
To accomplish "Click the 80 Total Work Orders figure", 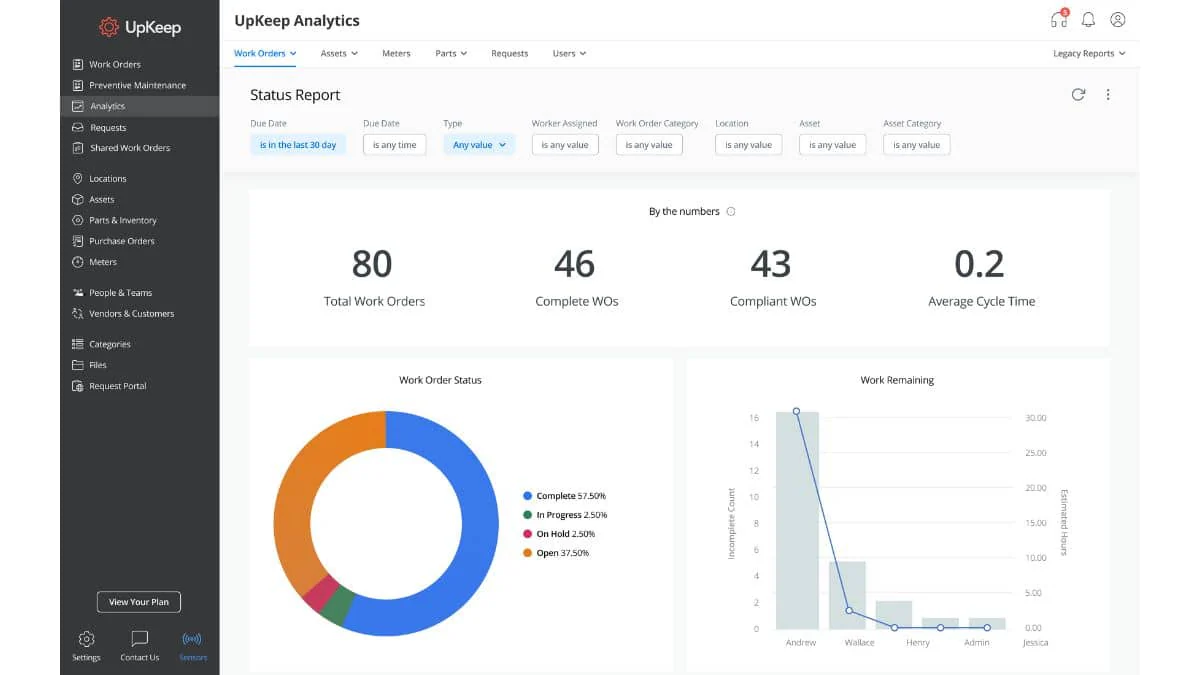I will [372, 264].
